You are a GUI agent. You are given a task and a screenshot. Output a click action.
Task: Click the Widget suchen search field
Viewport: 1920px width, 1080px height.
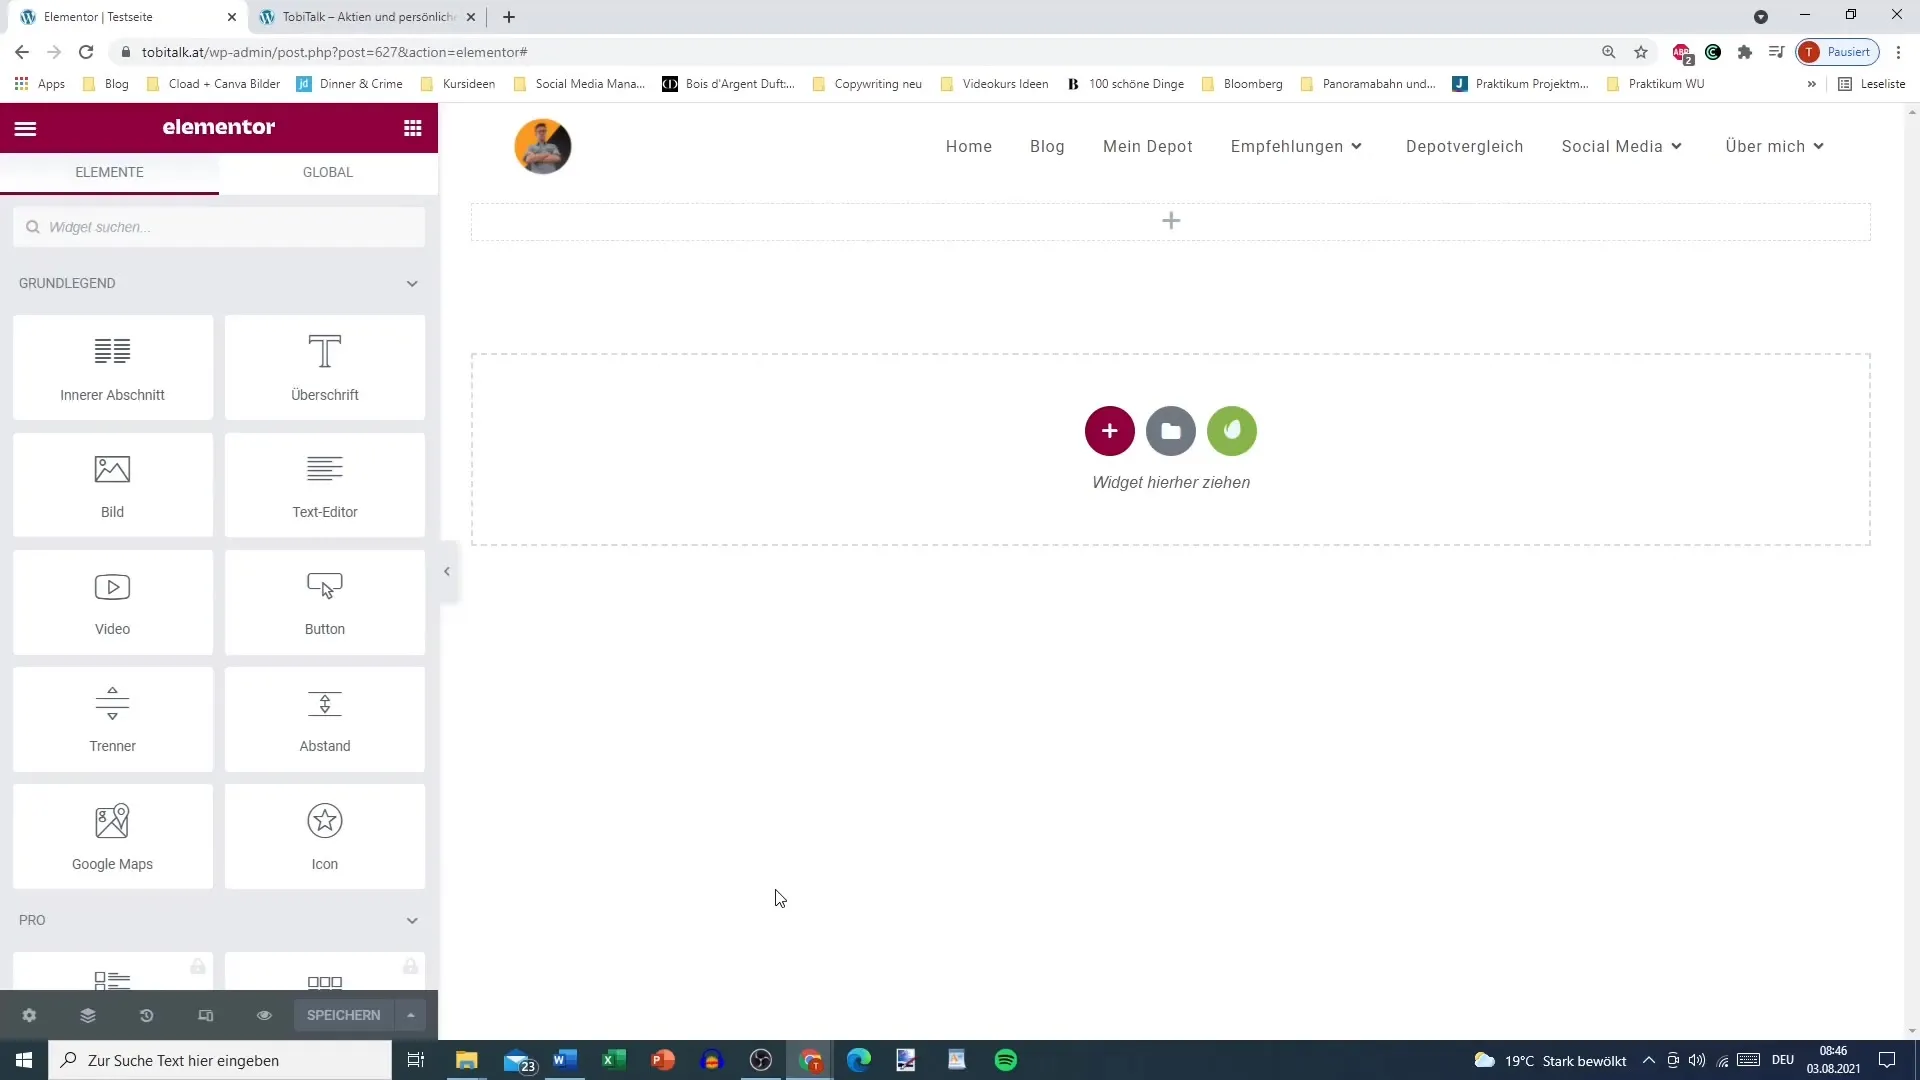[220, 227]
